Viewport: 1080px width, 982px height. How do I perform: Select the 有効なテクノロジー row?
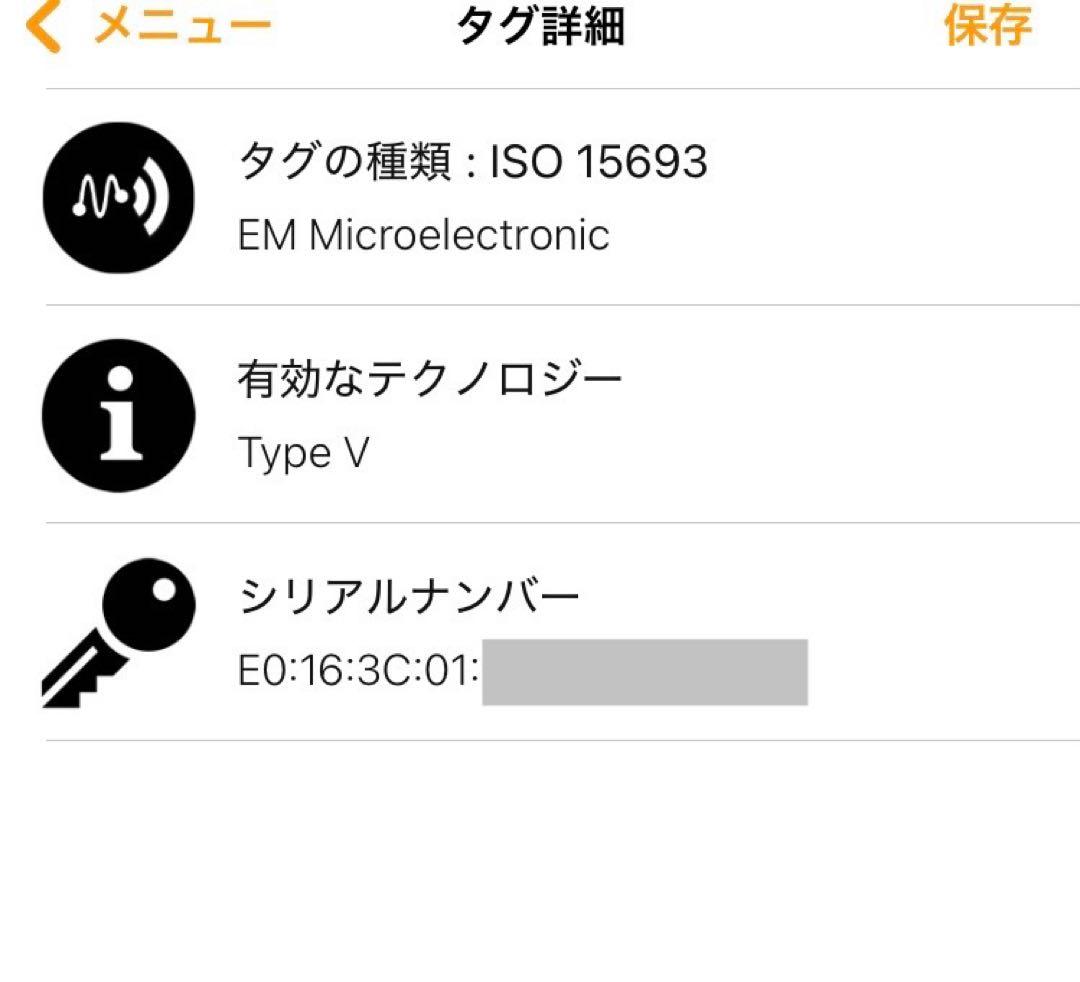tap(428, 377)
